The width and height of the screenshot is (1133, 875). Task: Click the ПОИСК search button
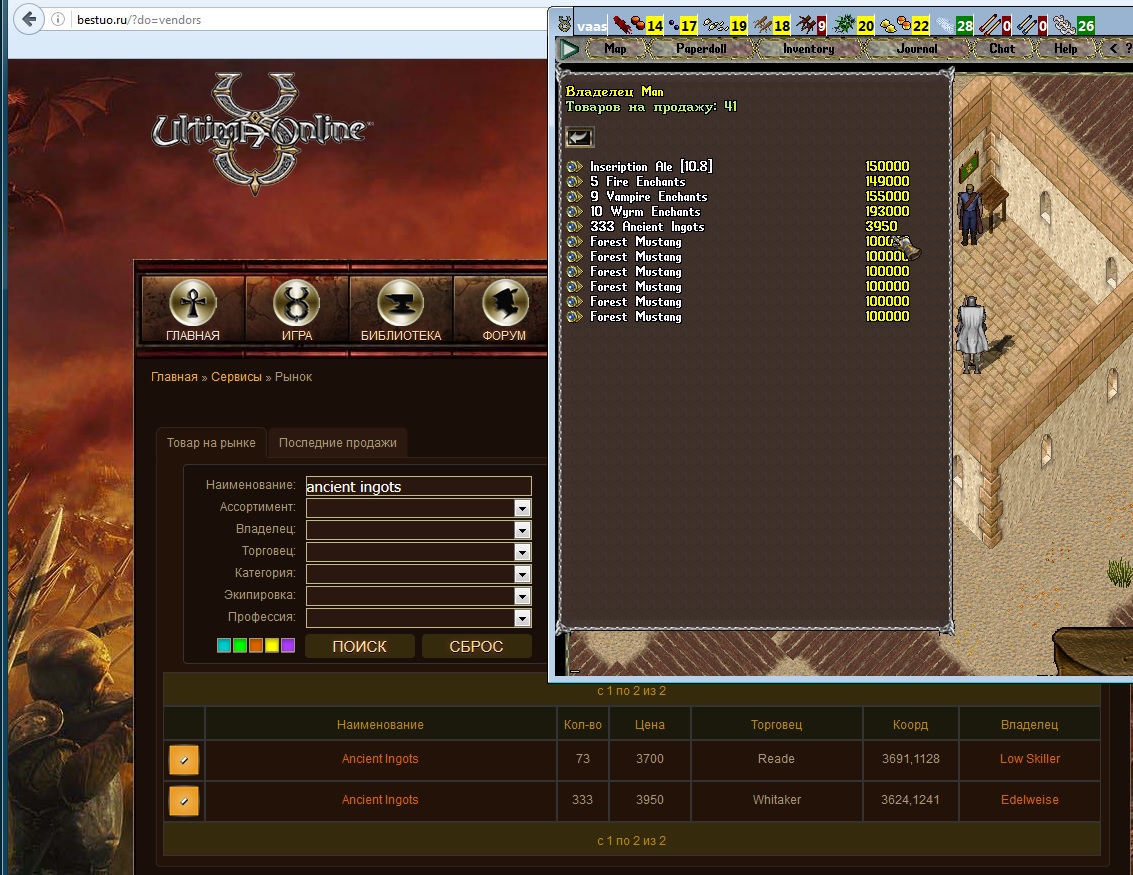[359, 647]
